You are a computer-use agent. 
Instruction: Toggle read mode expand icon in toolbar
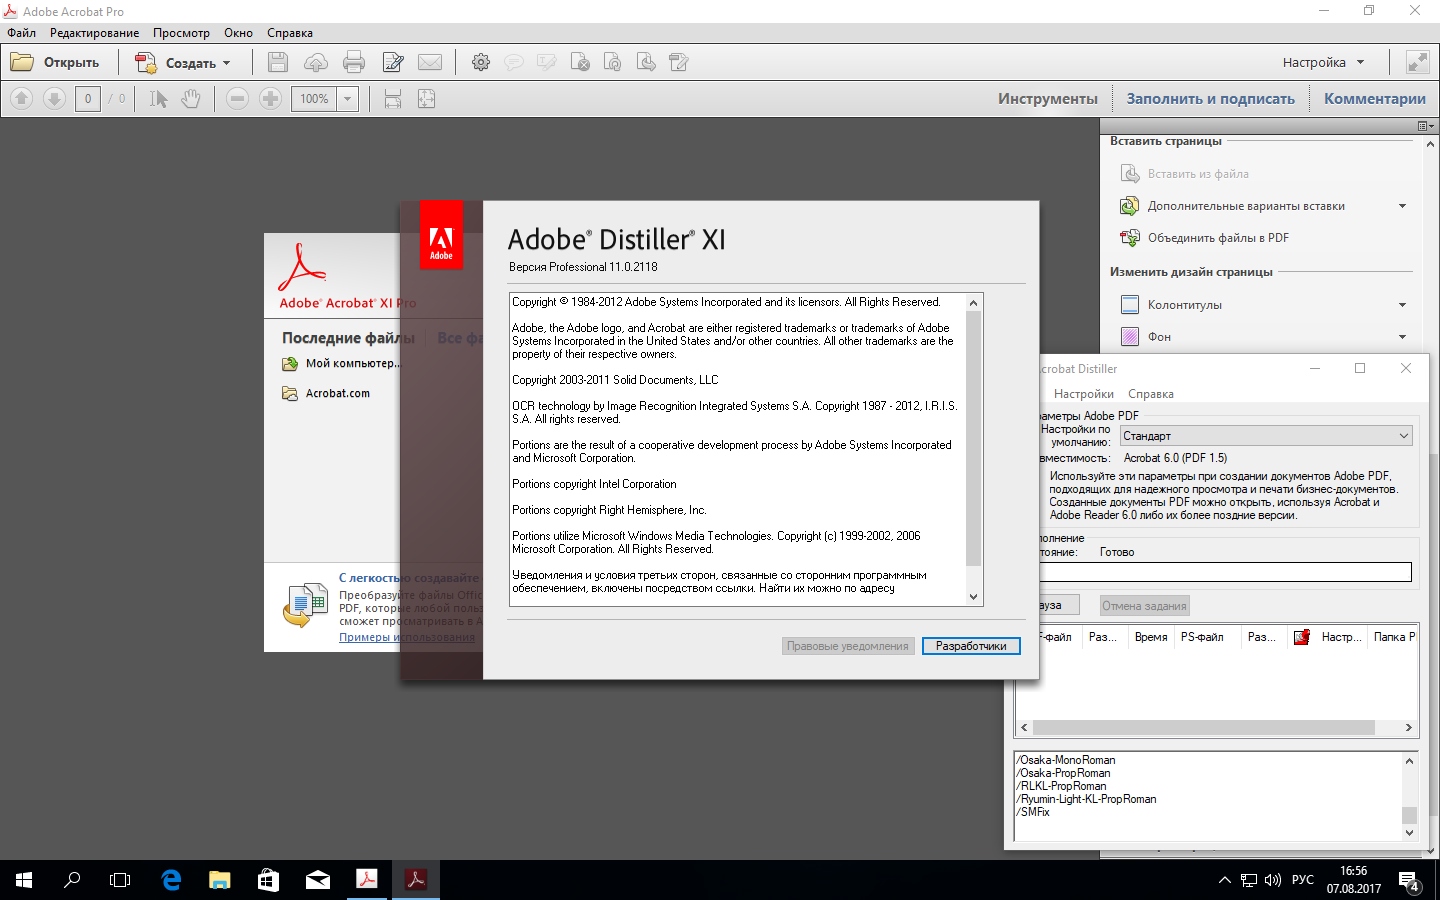[1418, 62]
